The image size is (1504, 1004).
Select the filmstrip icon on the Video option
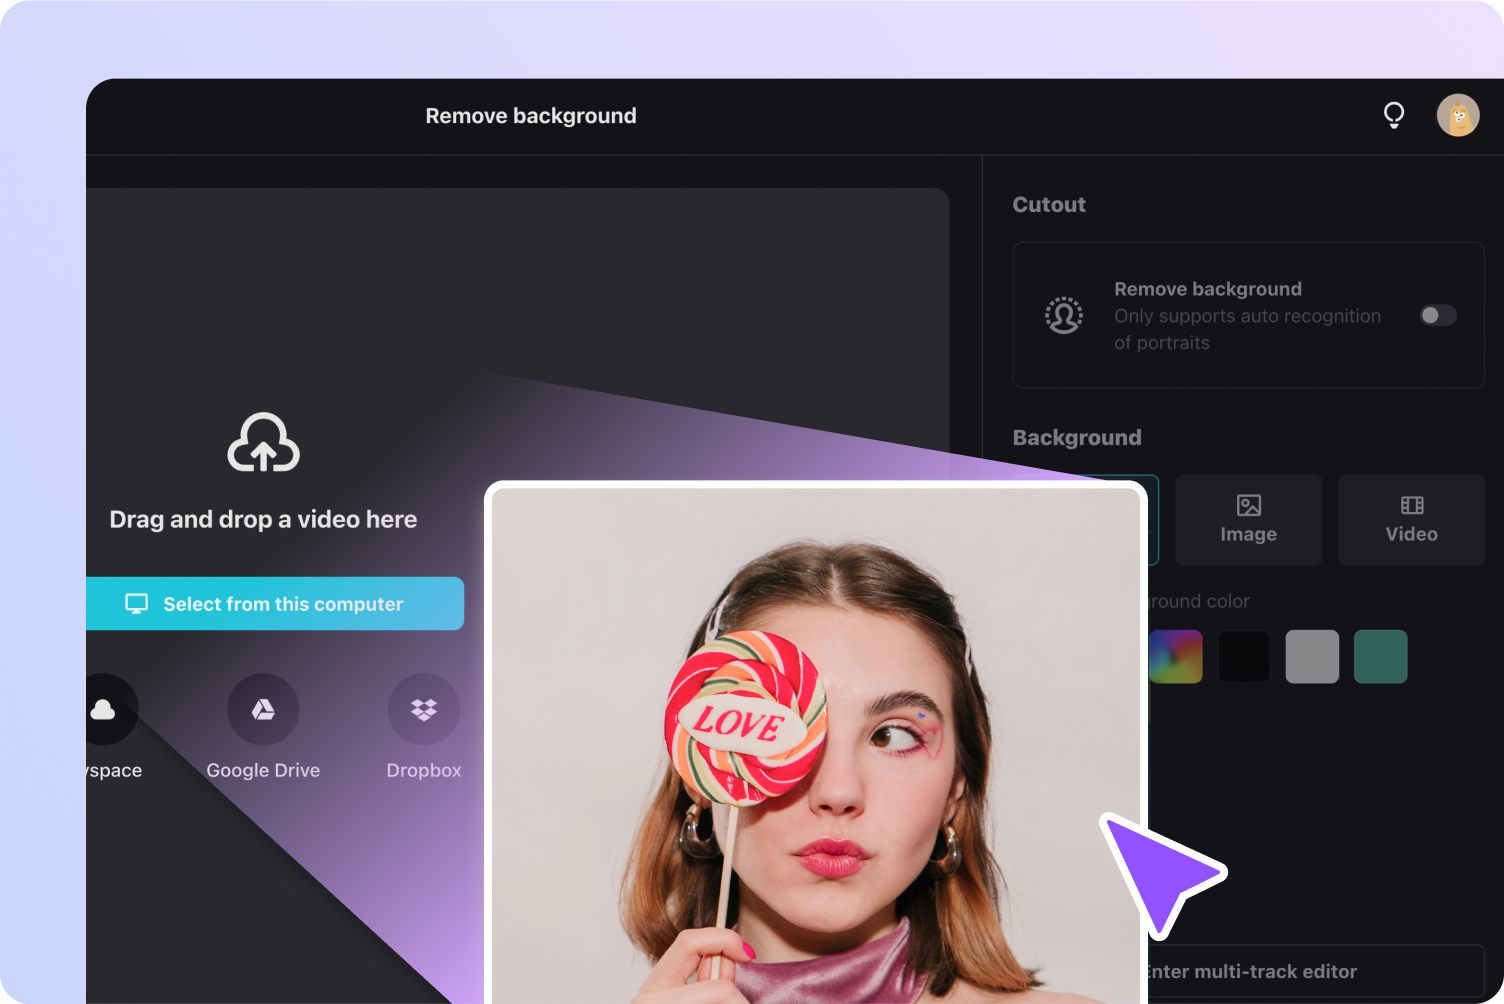tap(1411, 504)
